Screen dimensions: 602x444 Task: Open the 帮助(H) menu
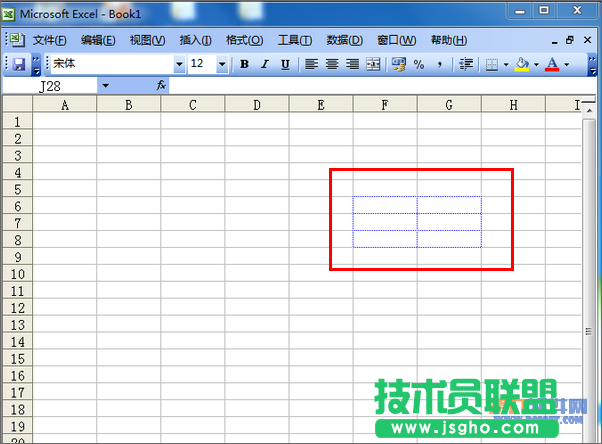click(449, 40)
